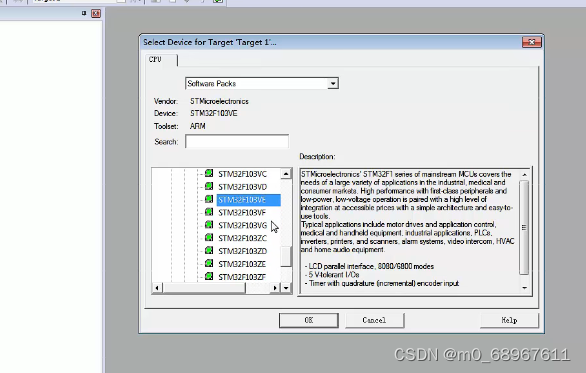Close the Select Device dialog

point(531,42)
